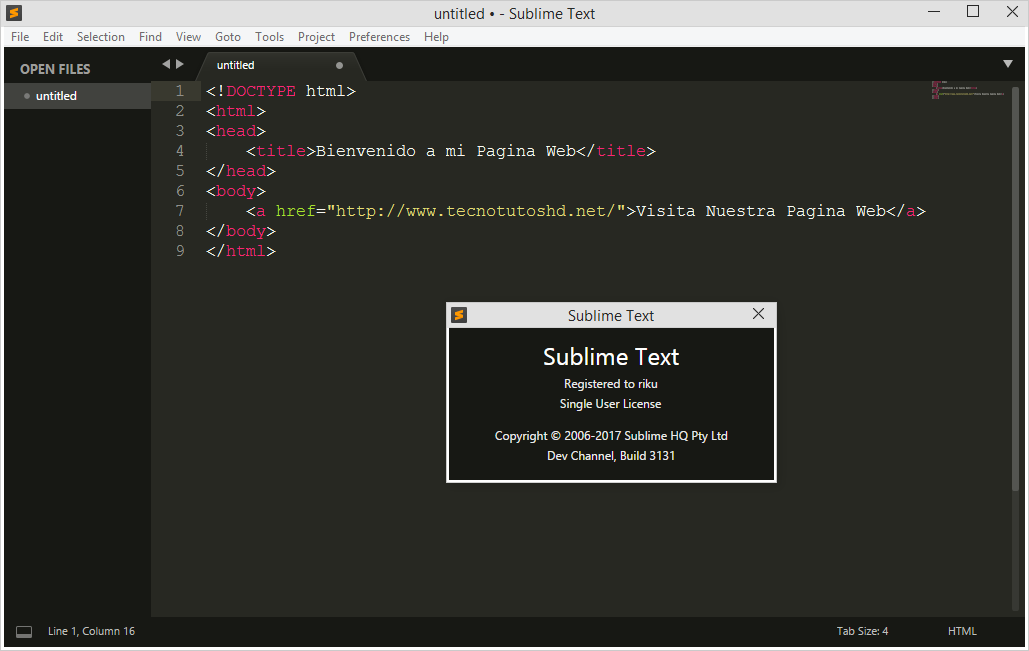Click line number 7 in the gutter

[180, 211]
